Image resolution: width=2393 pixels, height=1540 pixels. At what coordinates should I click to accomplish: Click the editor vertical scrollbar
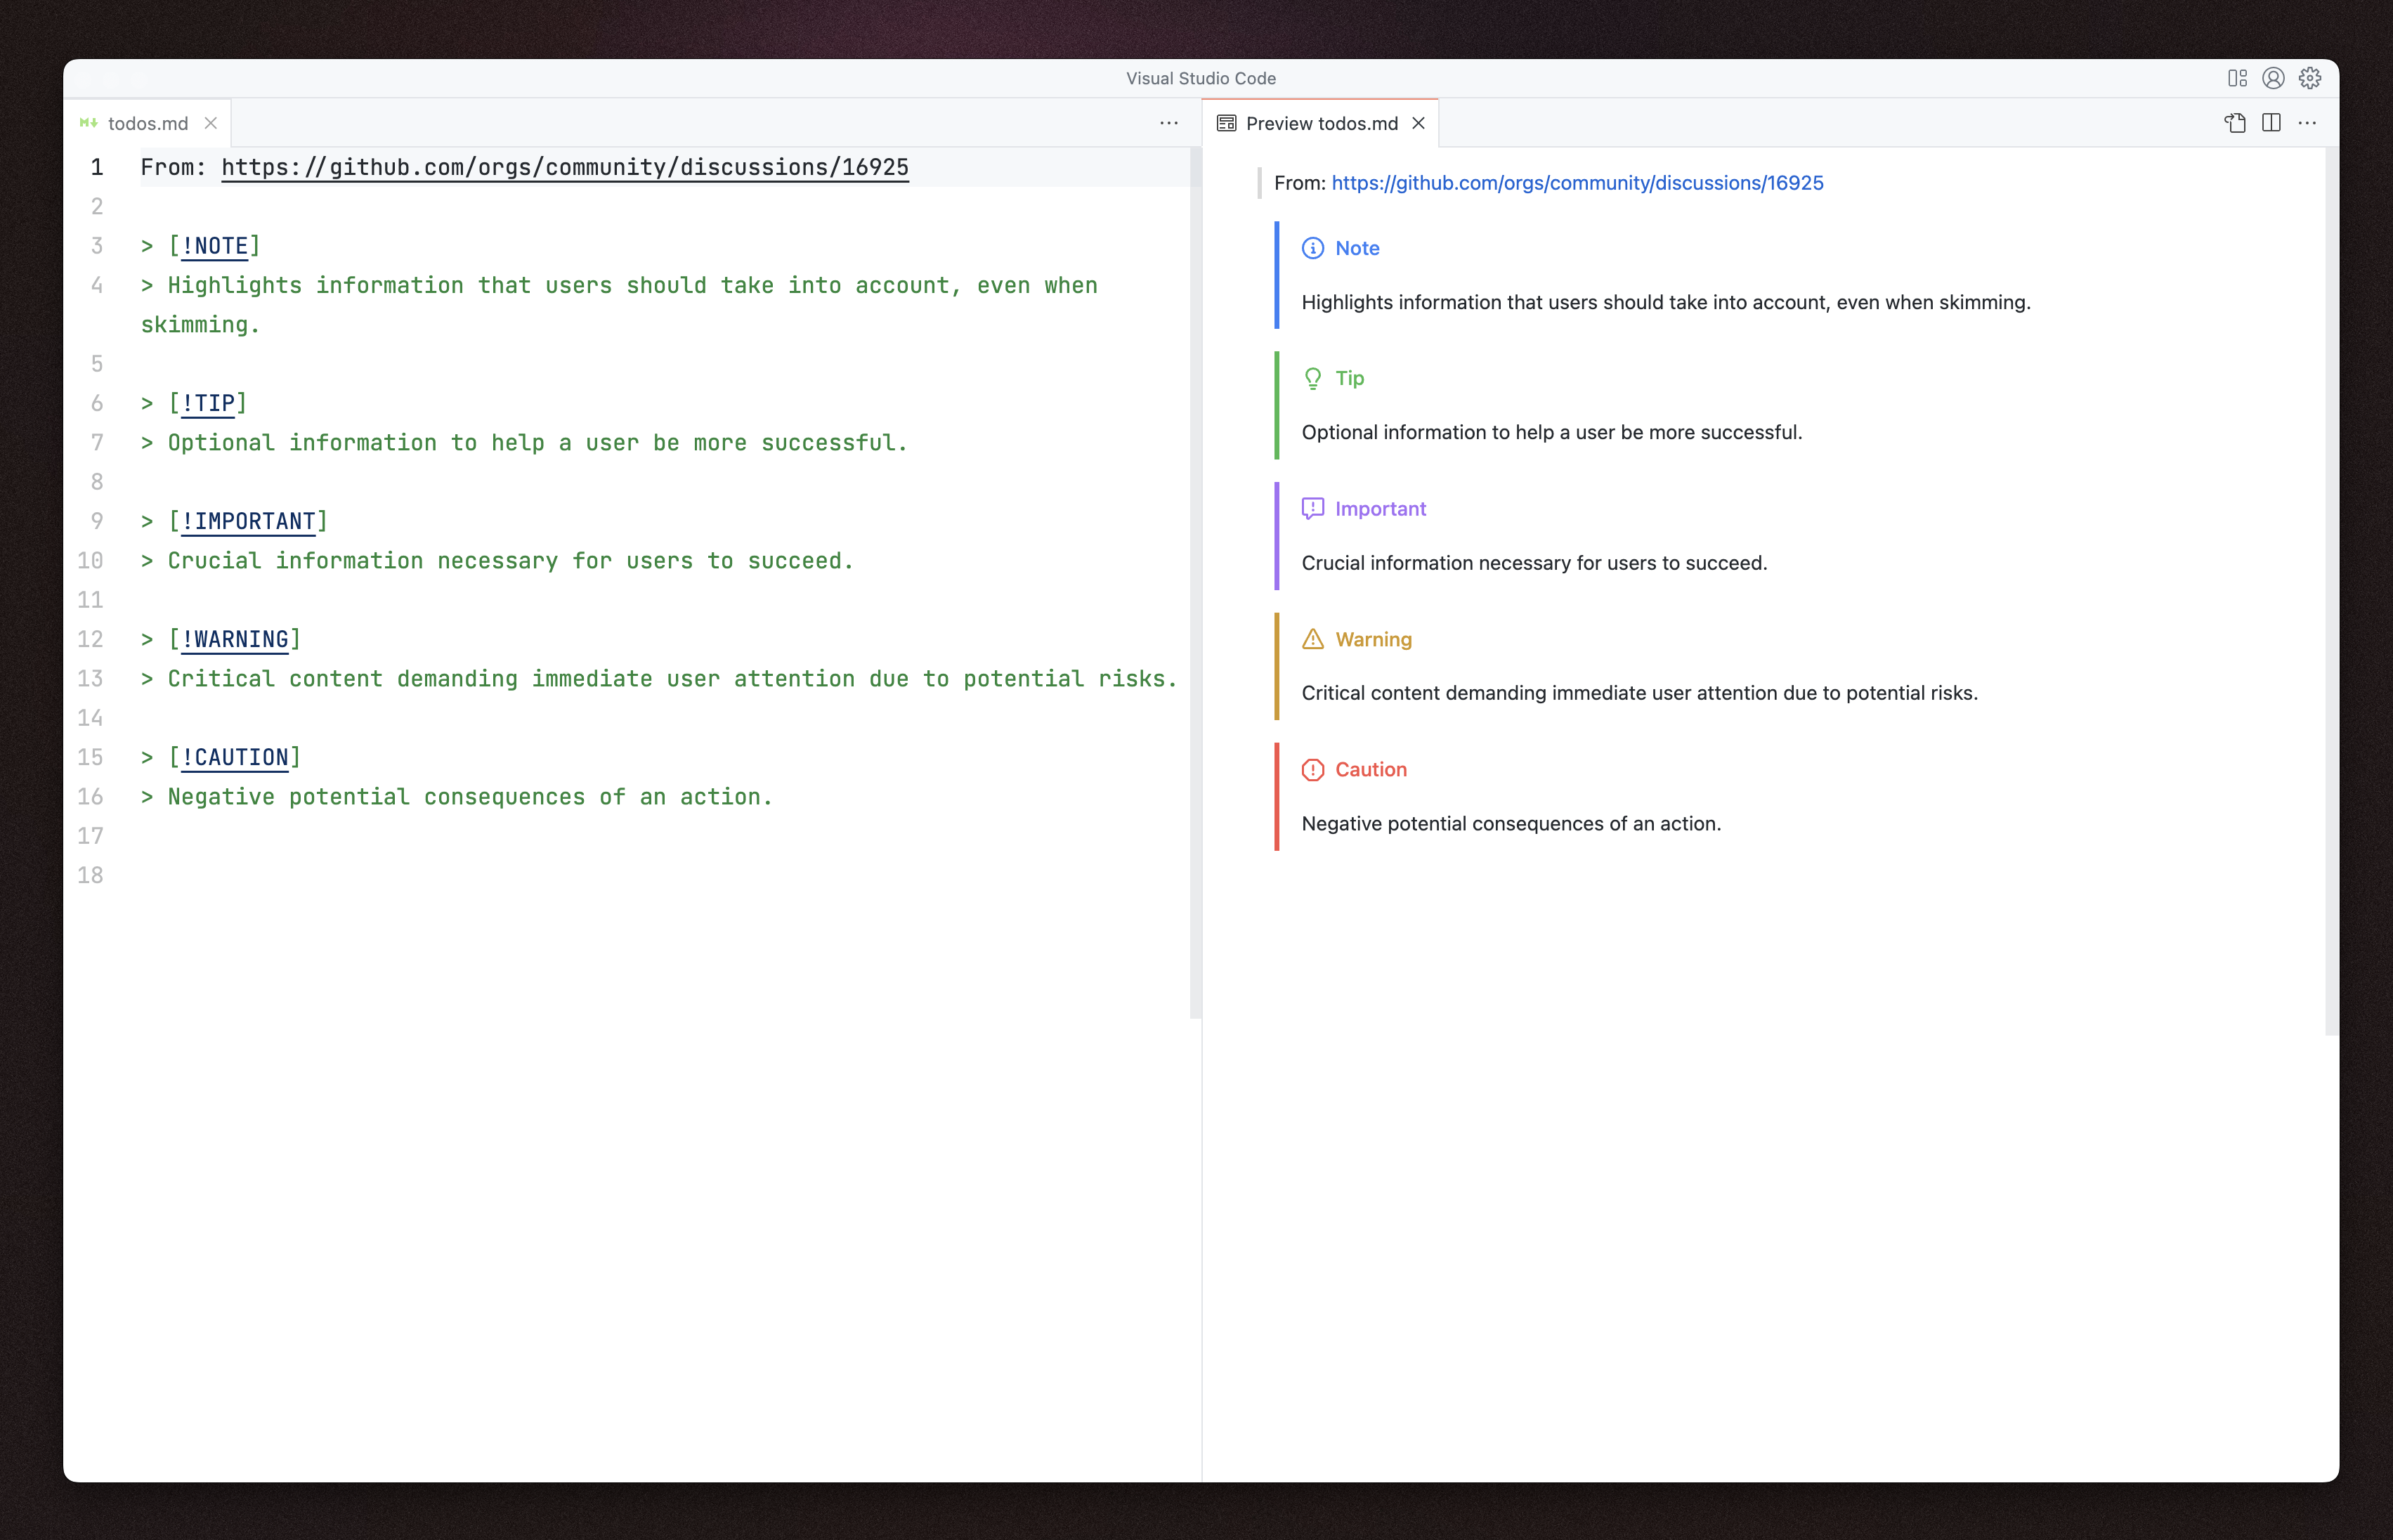1195,583
